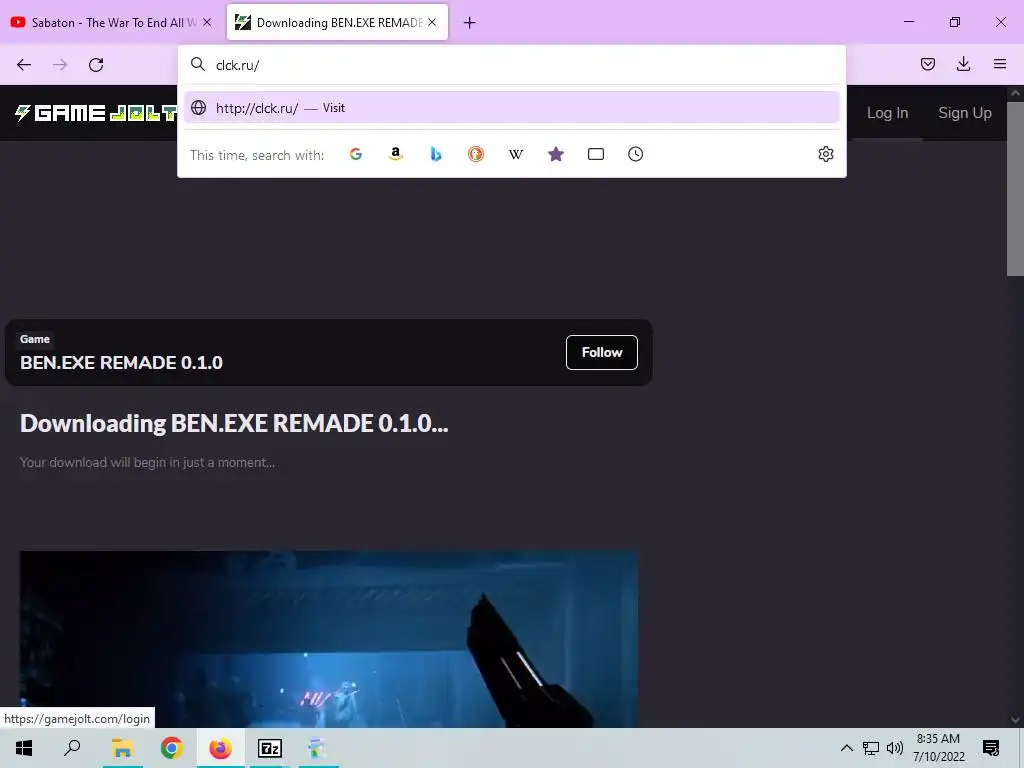Open the volume control tray icon
The width and height of the screenshot is (1024, 768).
point(895,748)
